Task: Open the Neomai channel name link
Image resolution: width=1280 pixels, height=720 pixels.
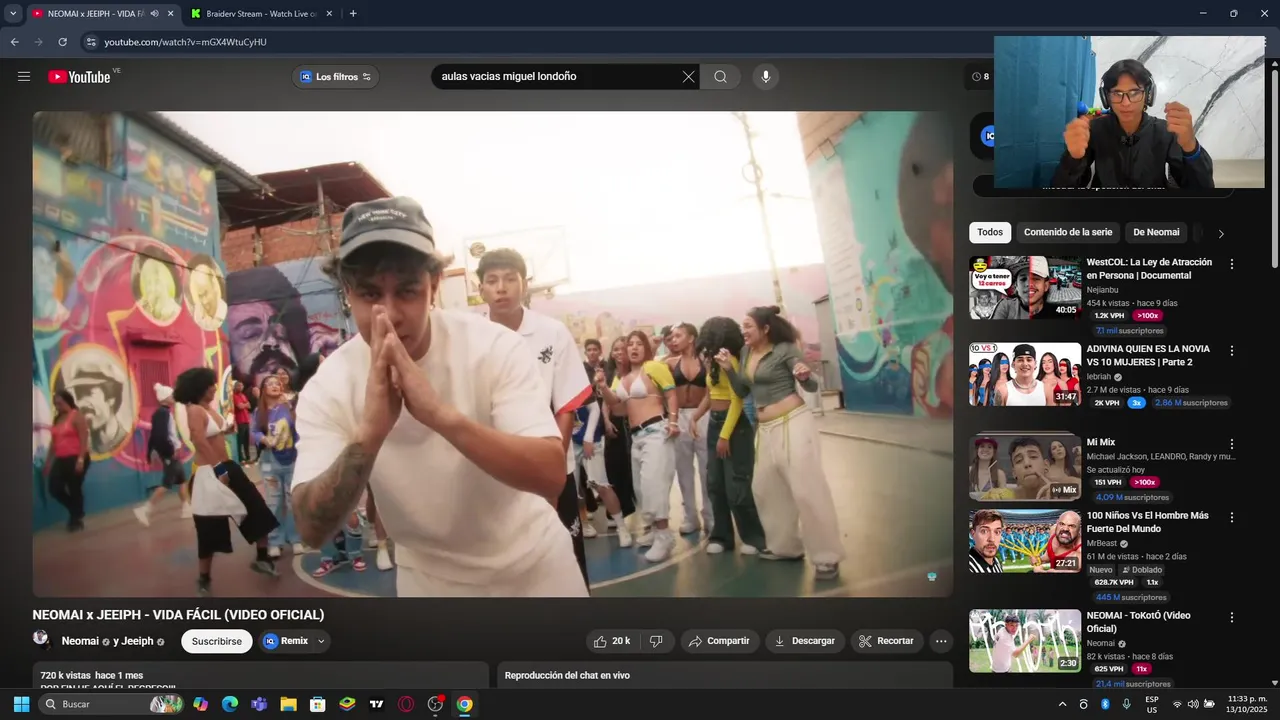Action: (80, 641)
